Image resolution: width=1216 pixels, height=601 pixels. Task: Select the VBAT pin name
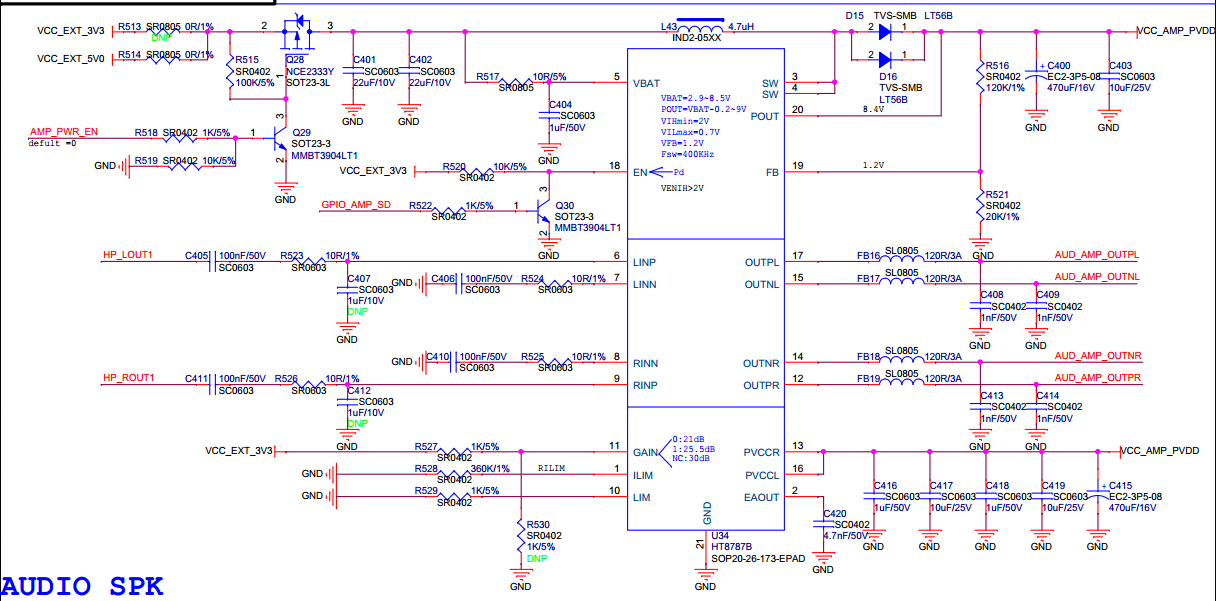pos(646,83)
